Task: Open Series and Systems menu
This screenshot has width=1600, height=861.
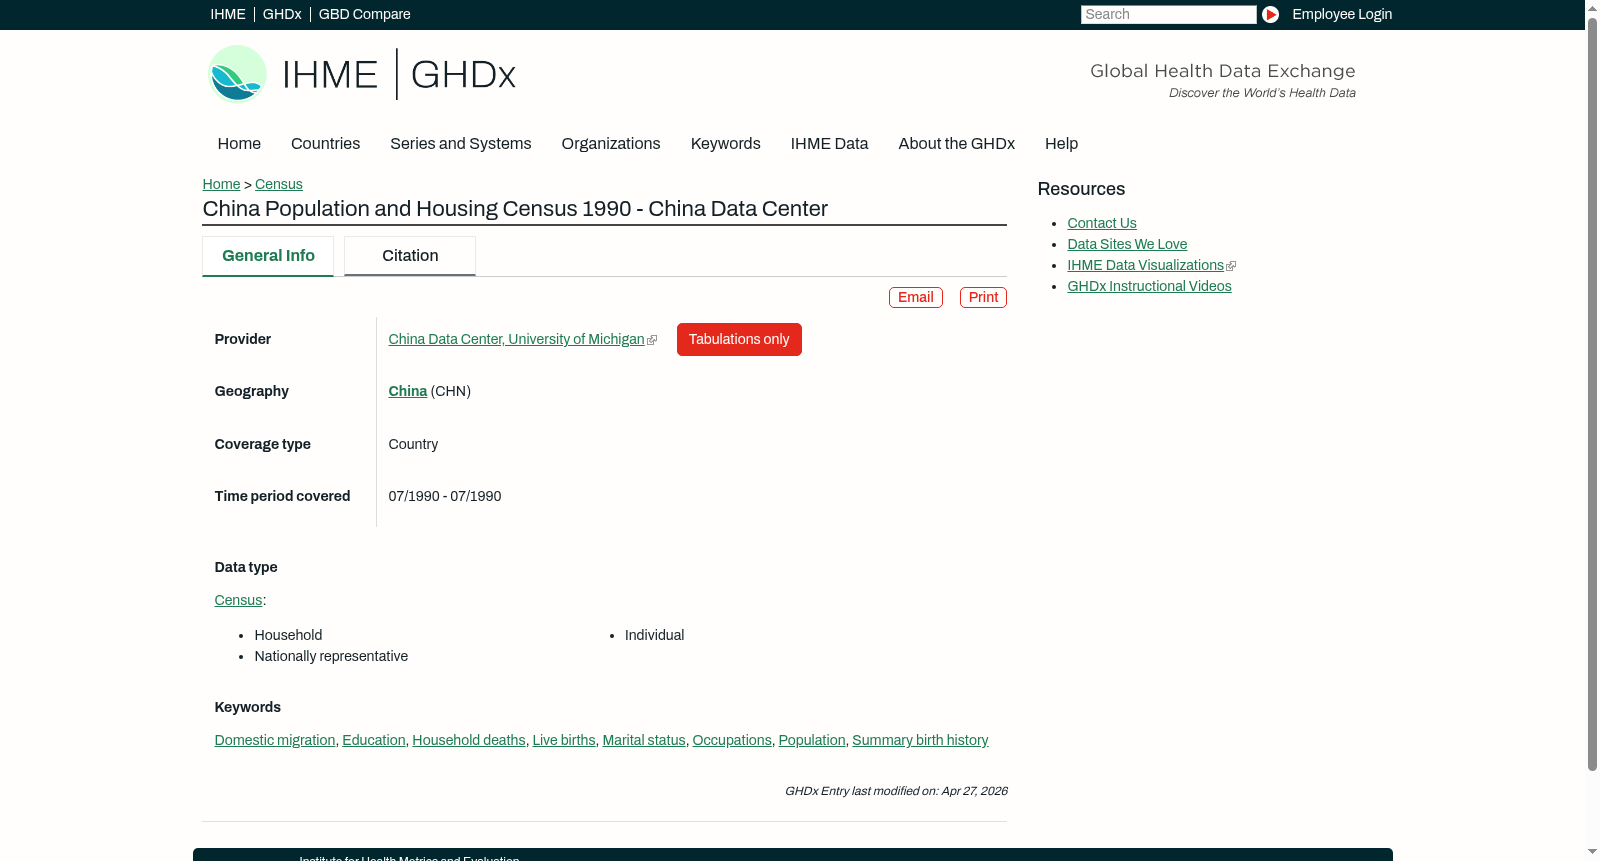Action: tap(461, 144)
